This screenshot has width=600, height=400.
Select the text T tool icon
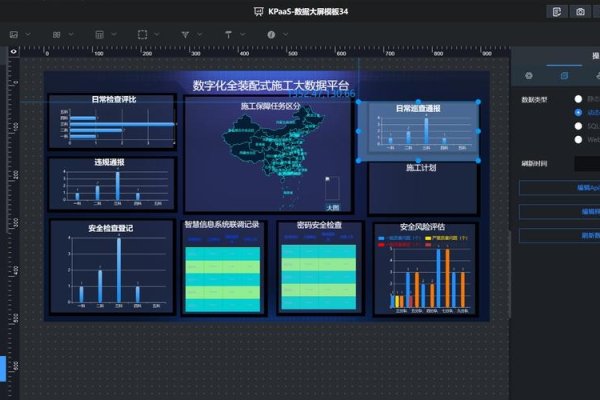228,35
